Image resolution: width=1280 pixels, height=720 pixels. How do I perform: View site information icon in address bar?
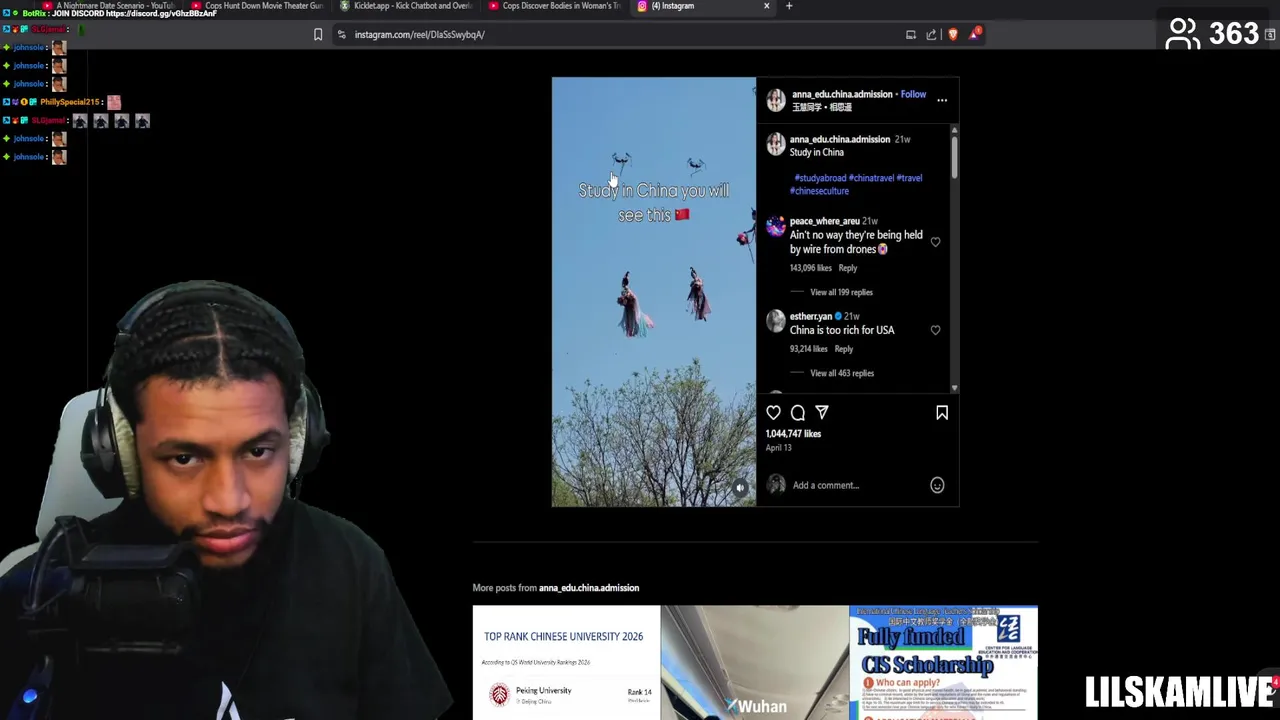tap(341, 34)
